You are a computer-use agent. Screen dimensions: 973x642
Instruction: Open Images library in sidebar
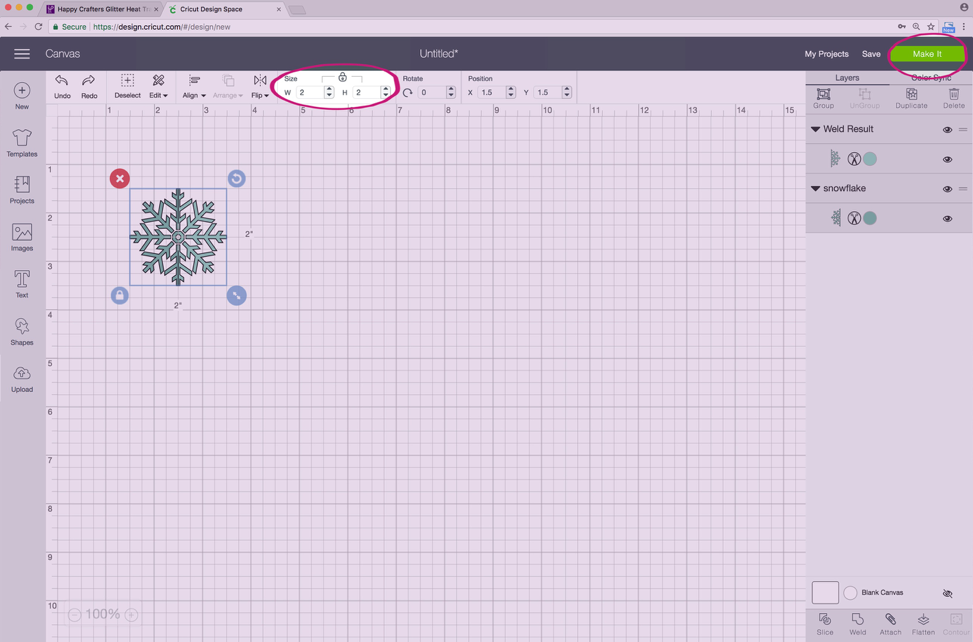[x=22, y=237]
